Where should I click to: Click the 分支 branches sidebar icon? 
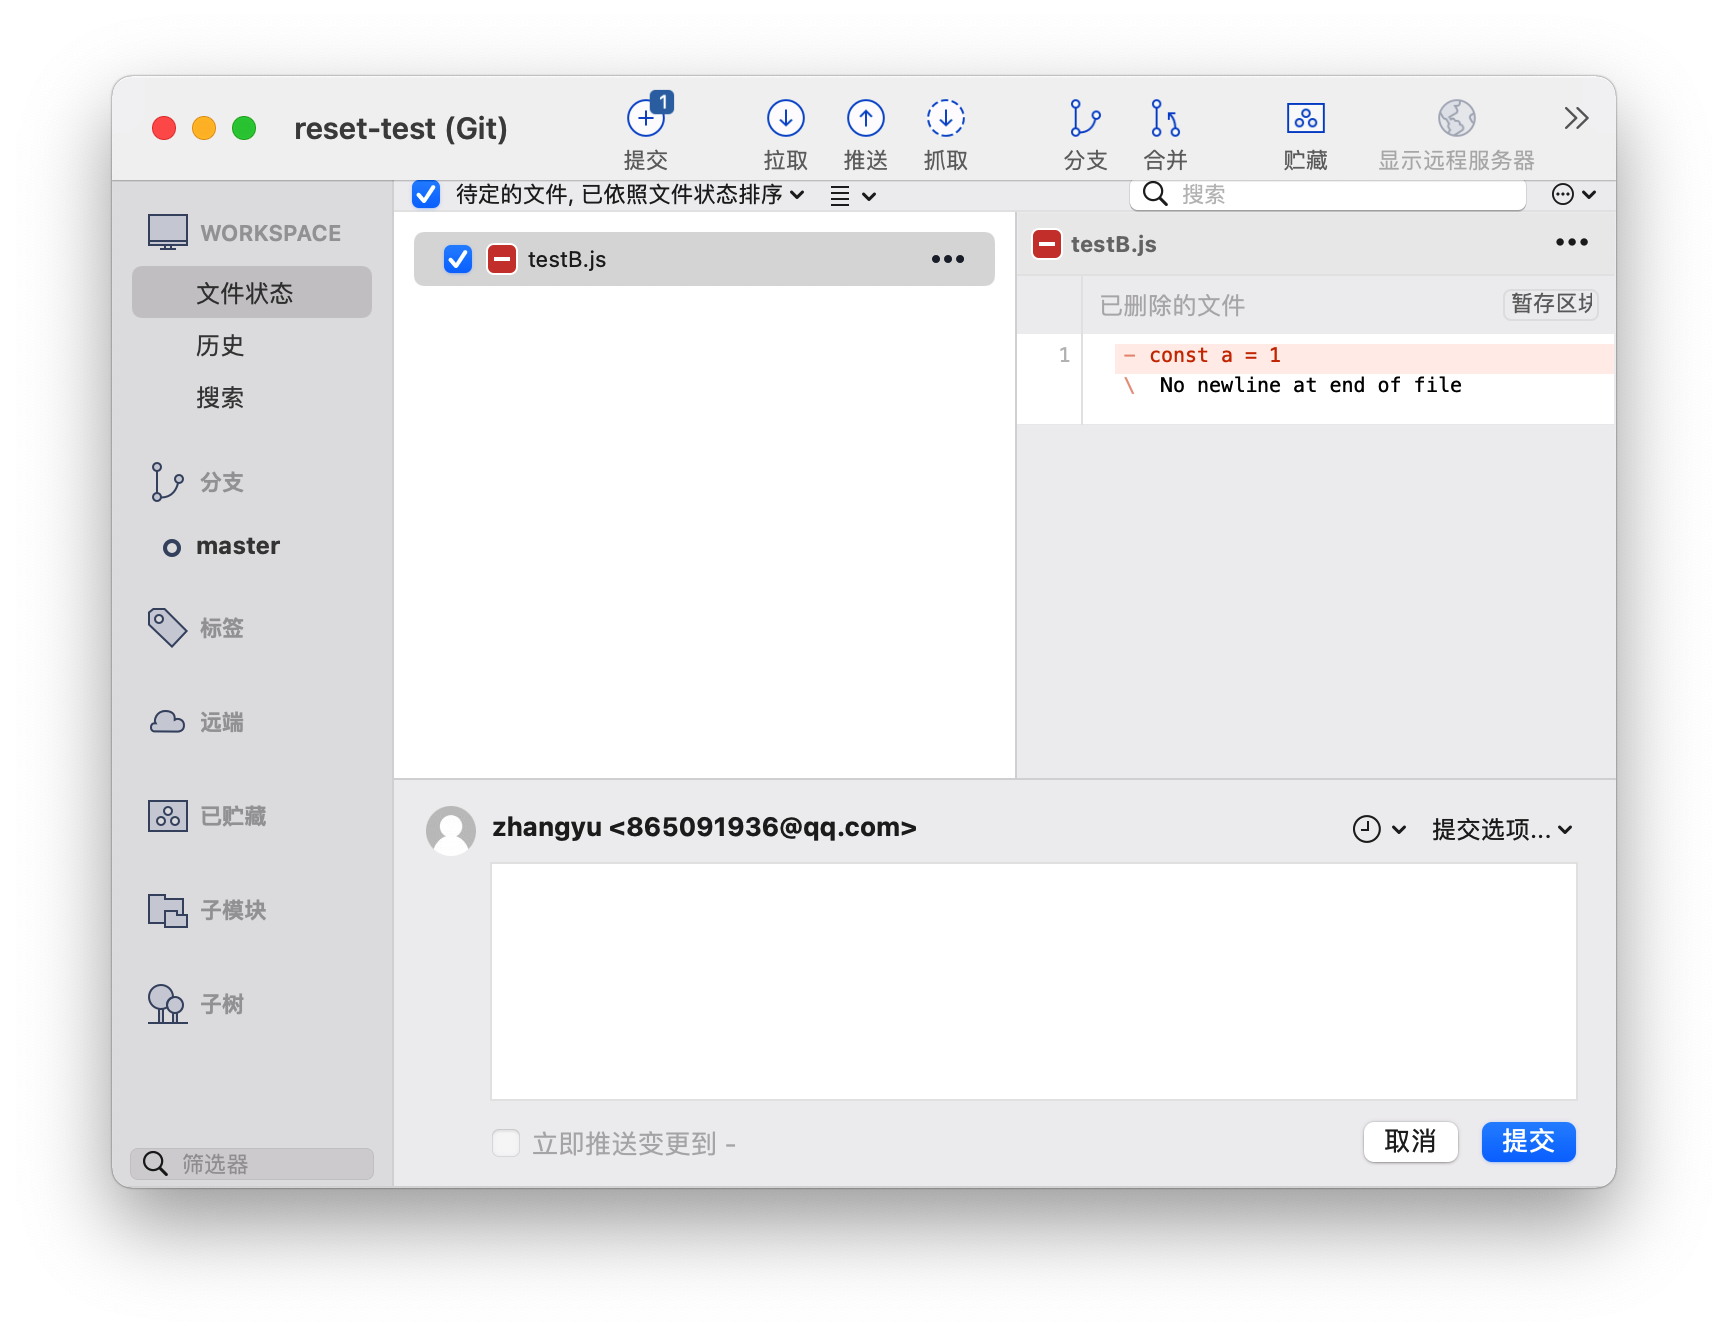click(167, 482)
